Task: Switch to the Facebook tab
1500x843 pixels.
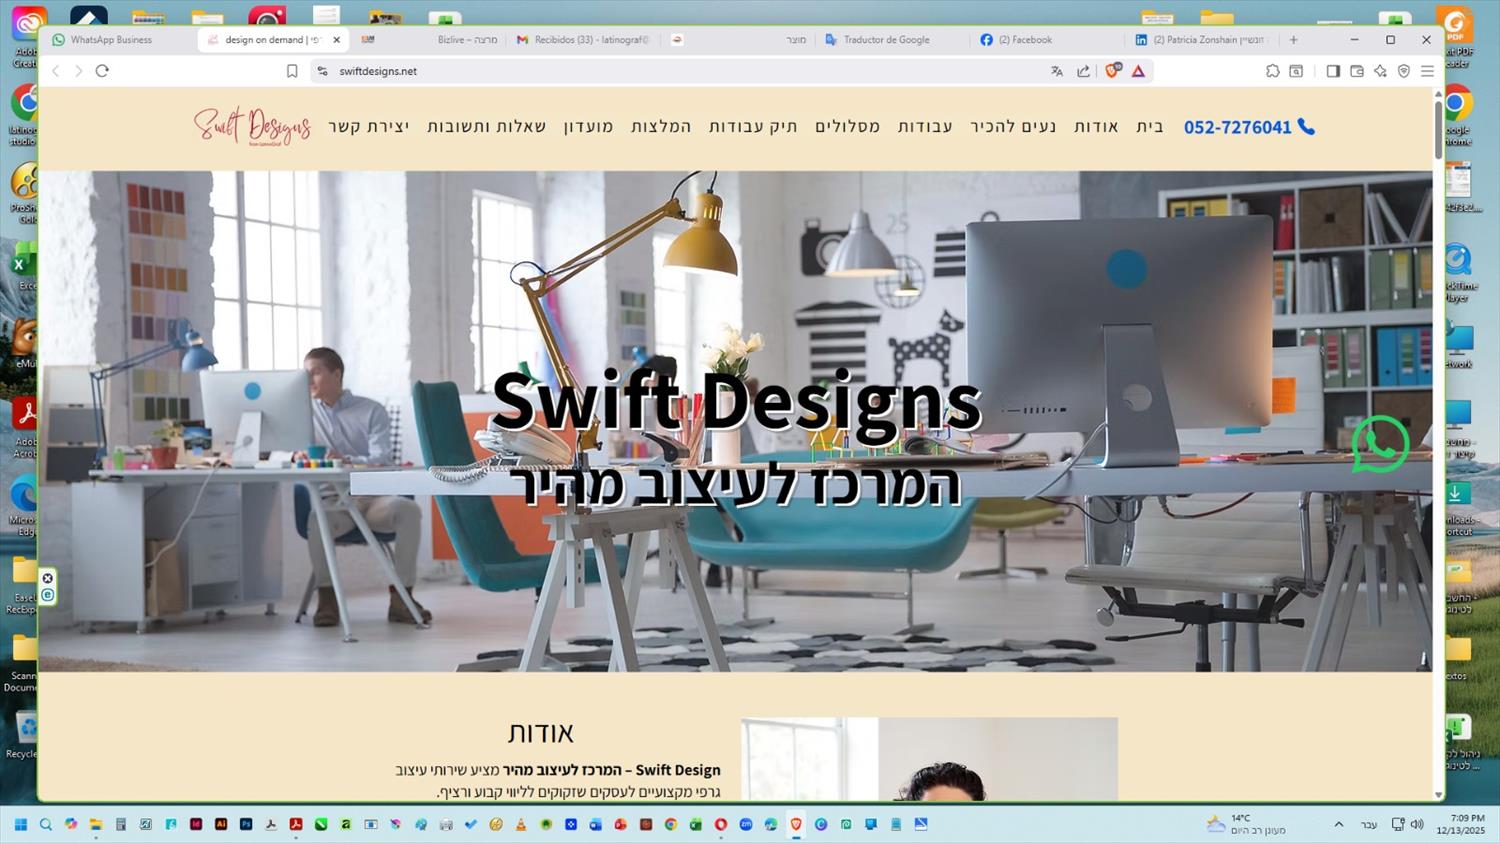Action: click(x=1045, y=40)
